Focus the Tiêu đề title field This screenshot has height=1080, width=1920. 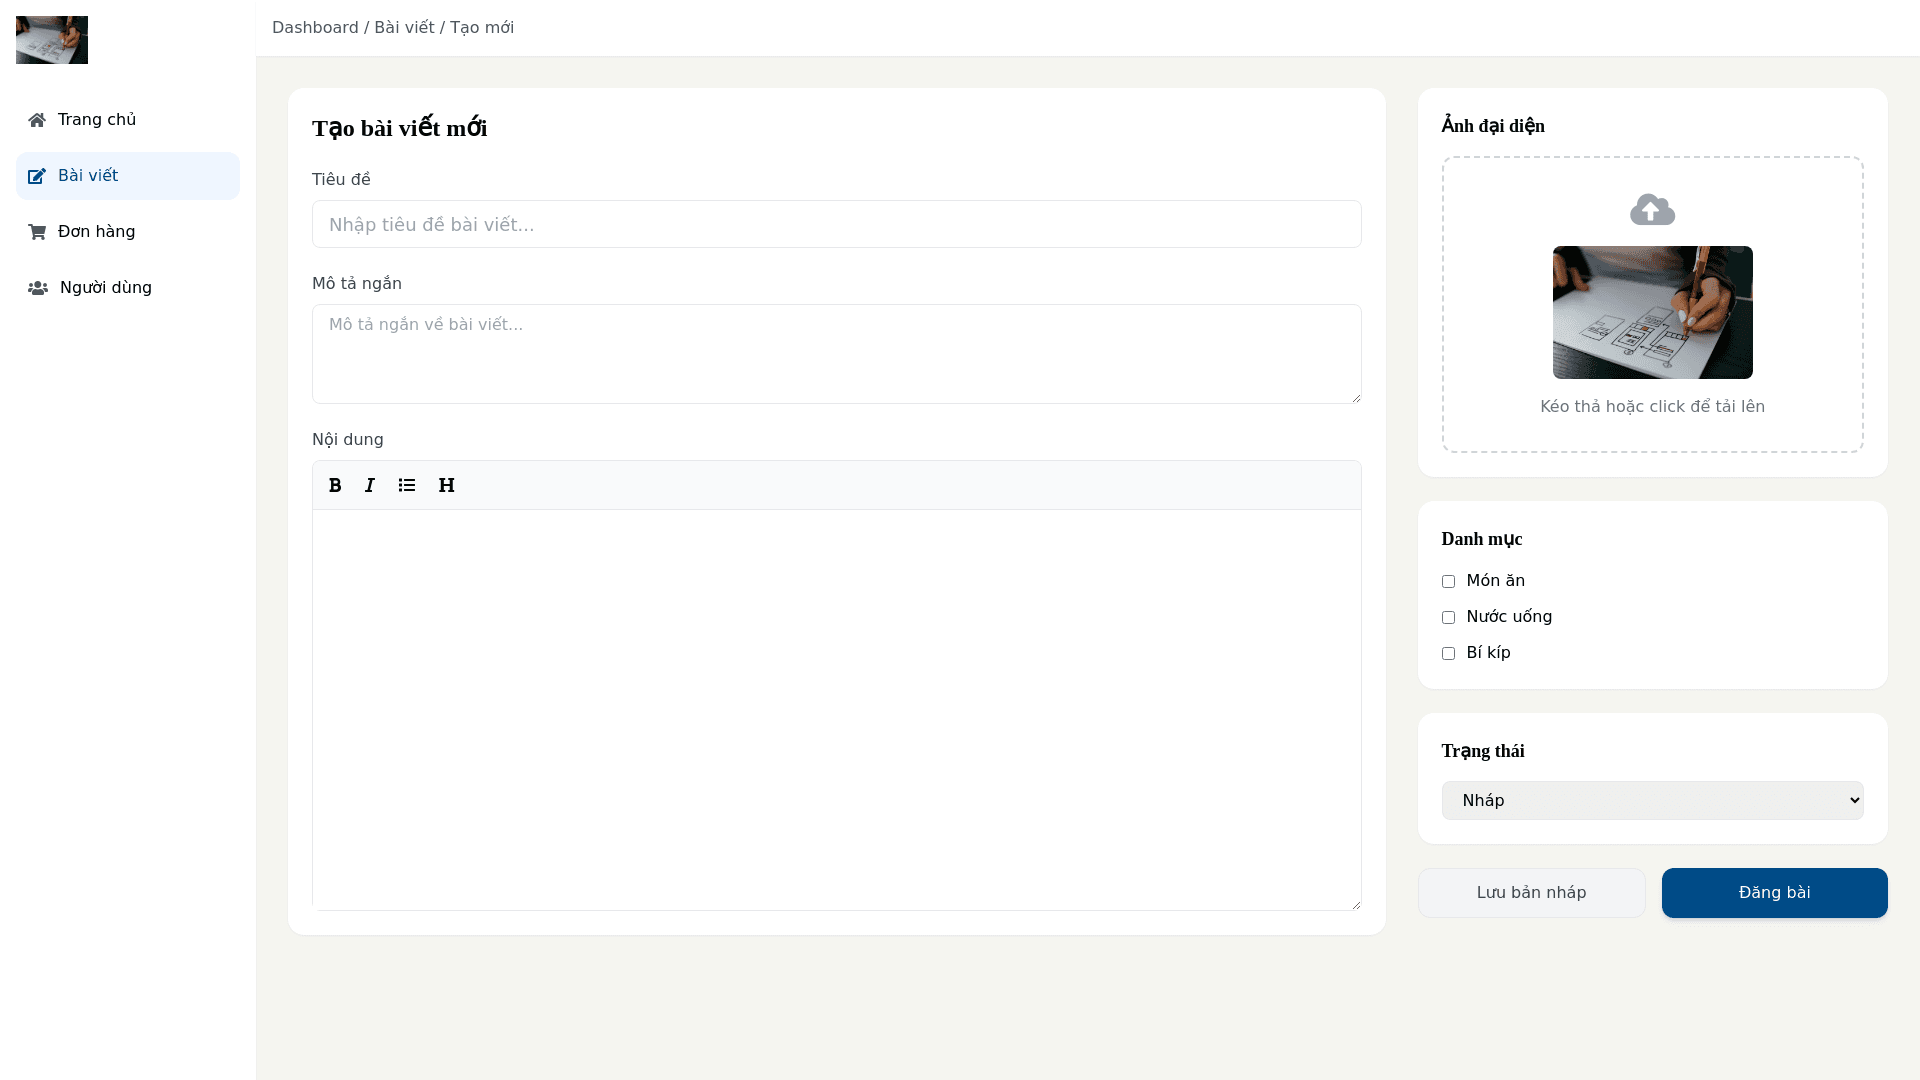(836, 224)
